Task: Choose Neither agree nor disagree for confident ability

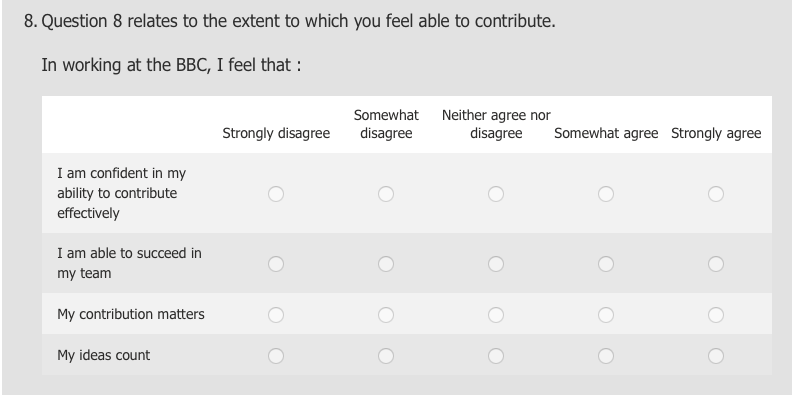Action: [496, 194]
